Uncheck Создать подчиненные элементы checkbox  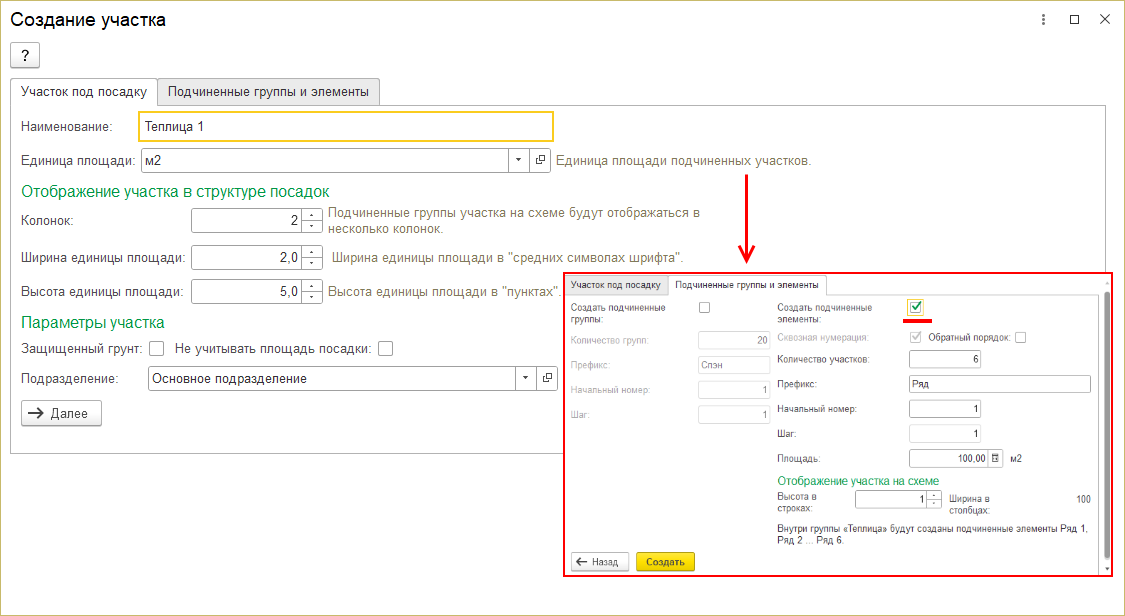coord(915,308)
